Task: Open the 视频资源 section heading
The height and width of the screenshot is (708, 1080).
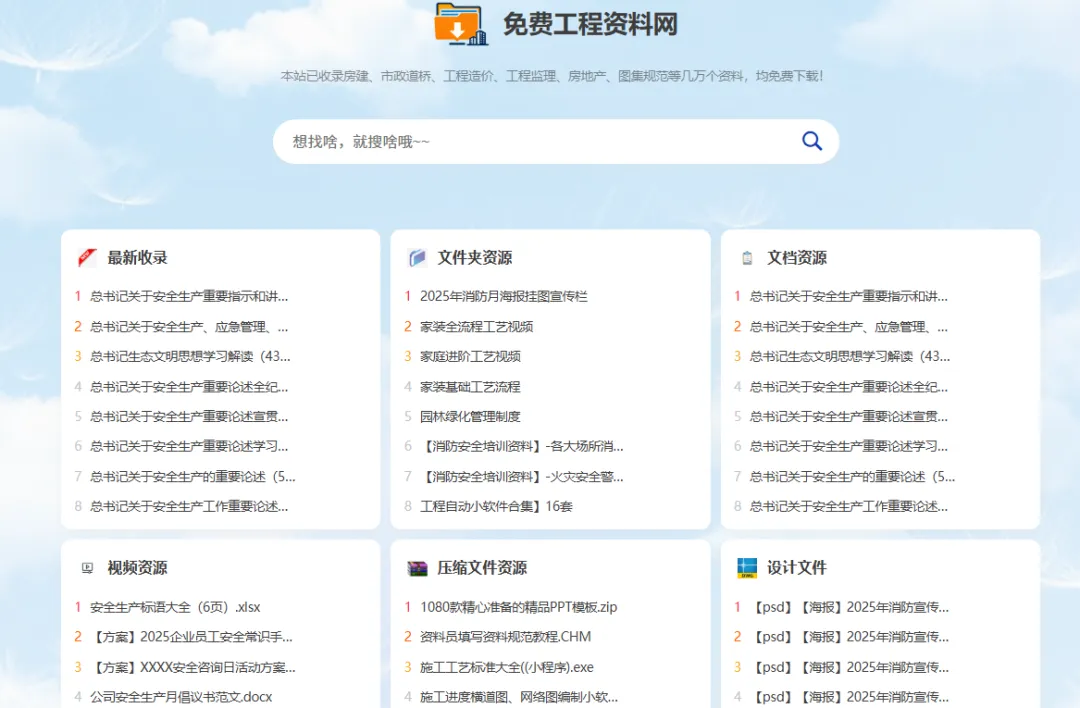Action: (x=137, y=568)
